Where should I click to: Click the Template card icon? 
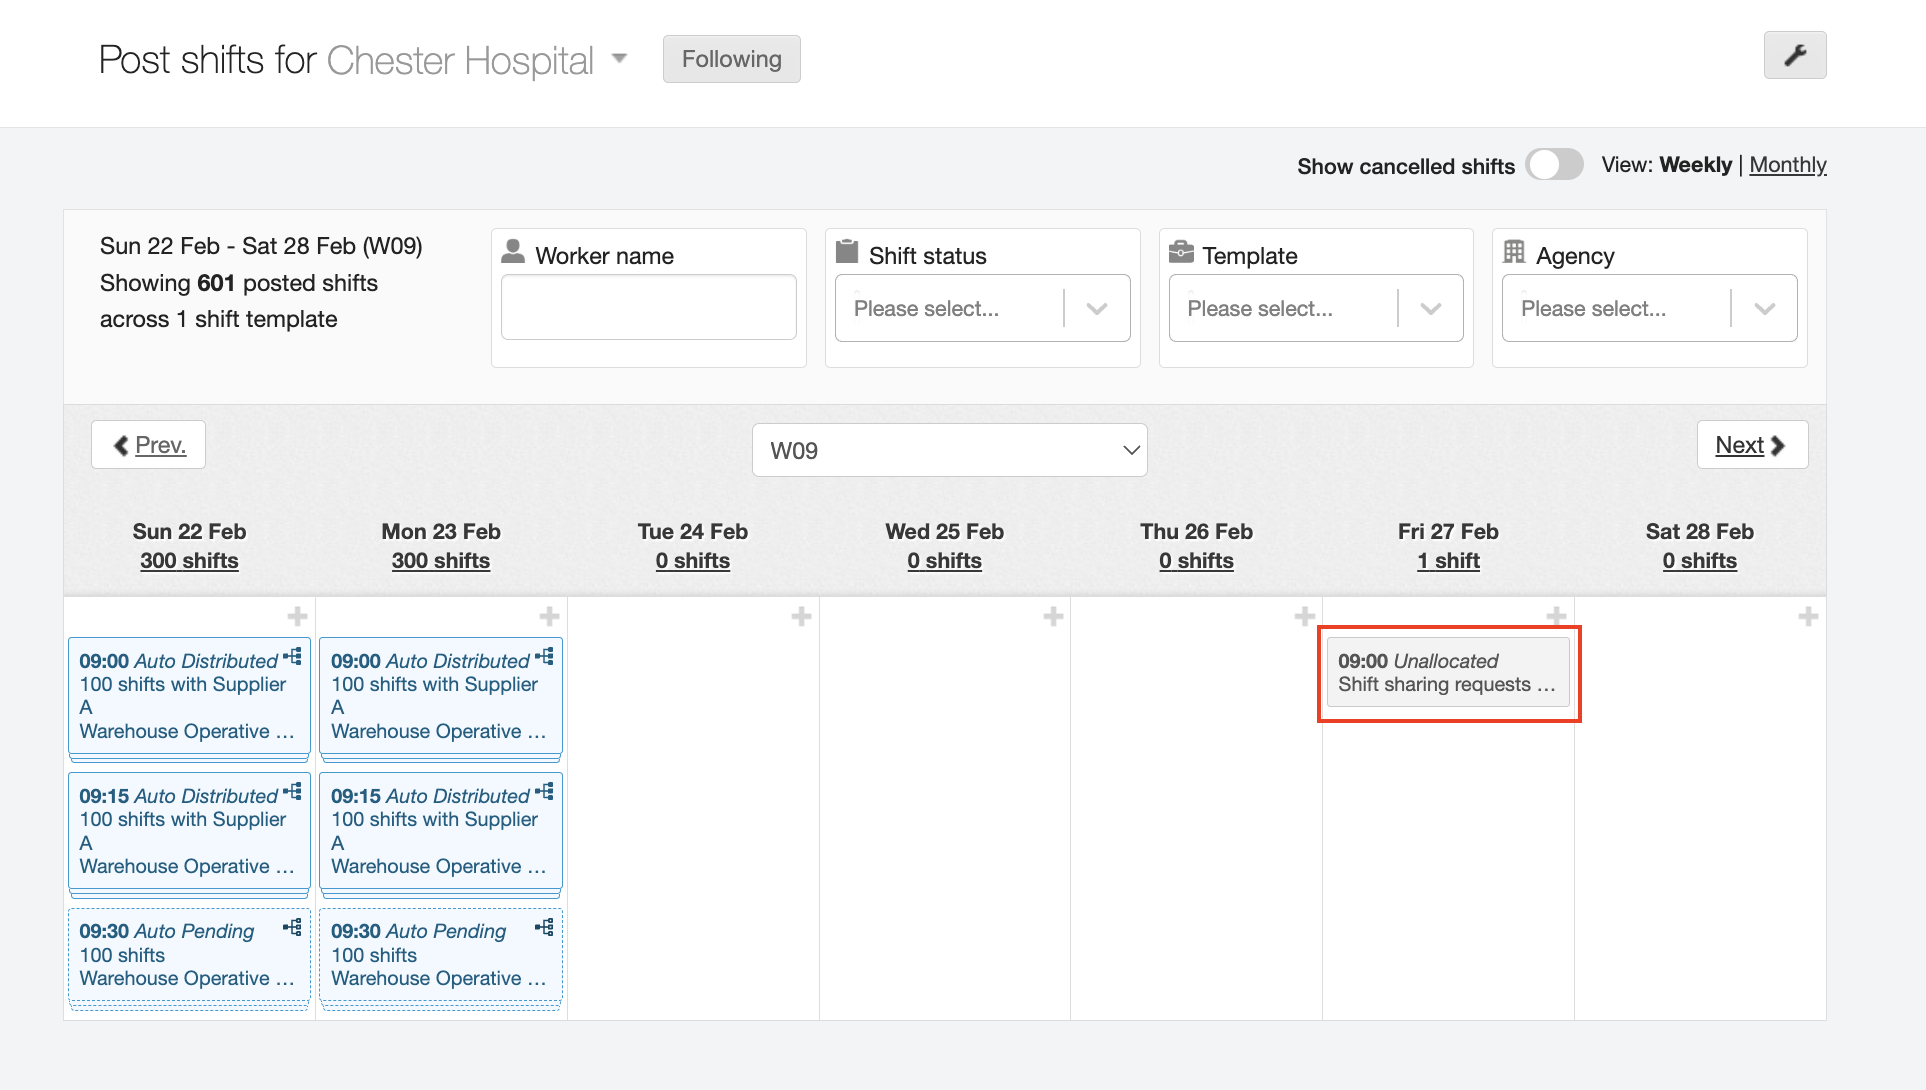coord(1182,252)
